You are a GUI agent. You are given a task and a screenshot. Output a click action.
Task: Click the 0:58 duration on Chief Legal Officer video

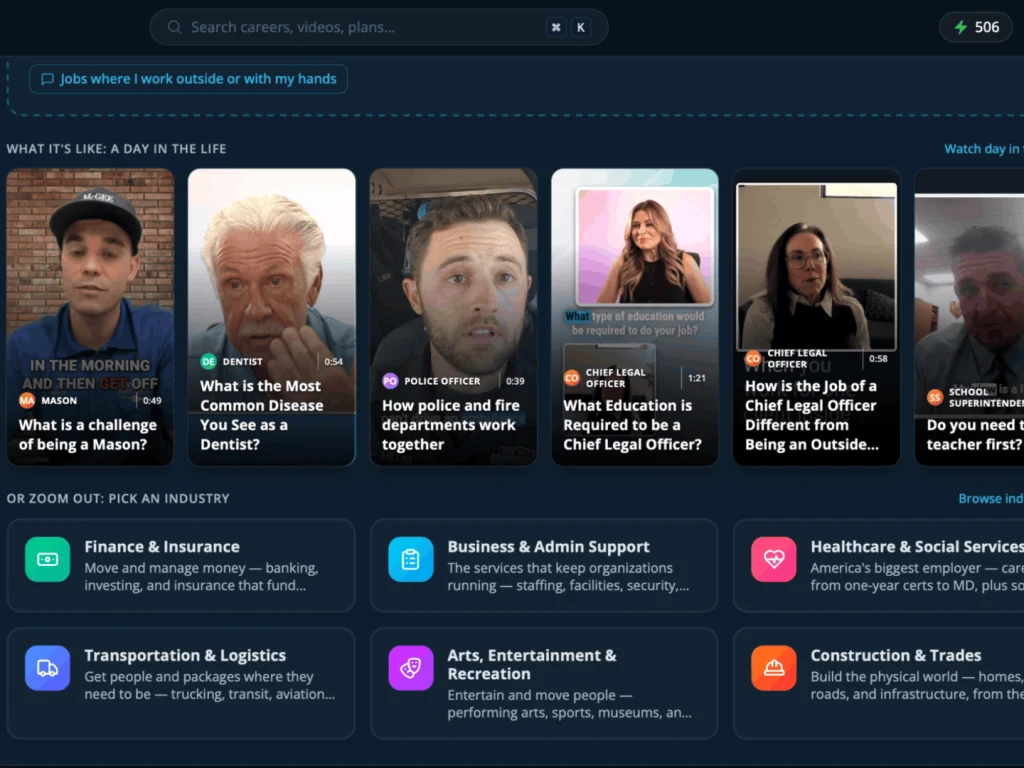[x=878, y=358]
